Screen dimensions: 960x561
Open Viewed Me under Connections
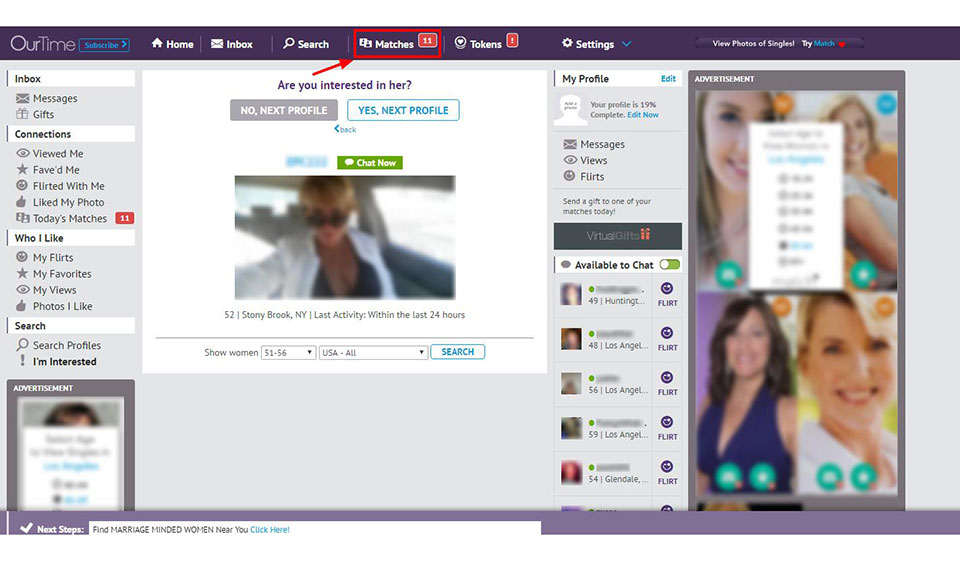[x=57, y=154]
